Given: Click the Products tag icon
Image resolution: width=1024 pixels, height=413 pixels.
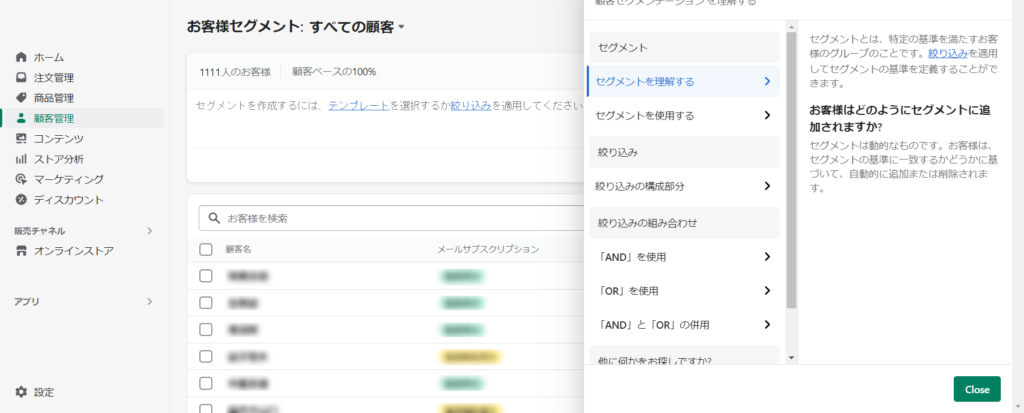Looking at the screenshot, I should 21,98.
